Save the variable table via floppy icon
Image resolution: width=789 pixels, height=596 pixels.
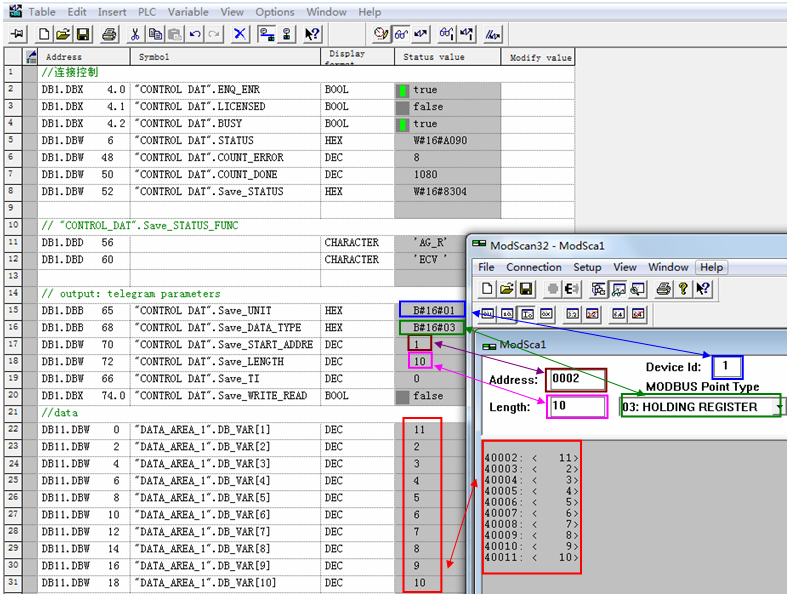[83, 34]
